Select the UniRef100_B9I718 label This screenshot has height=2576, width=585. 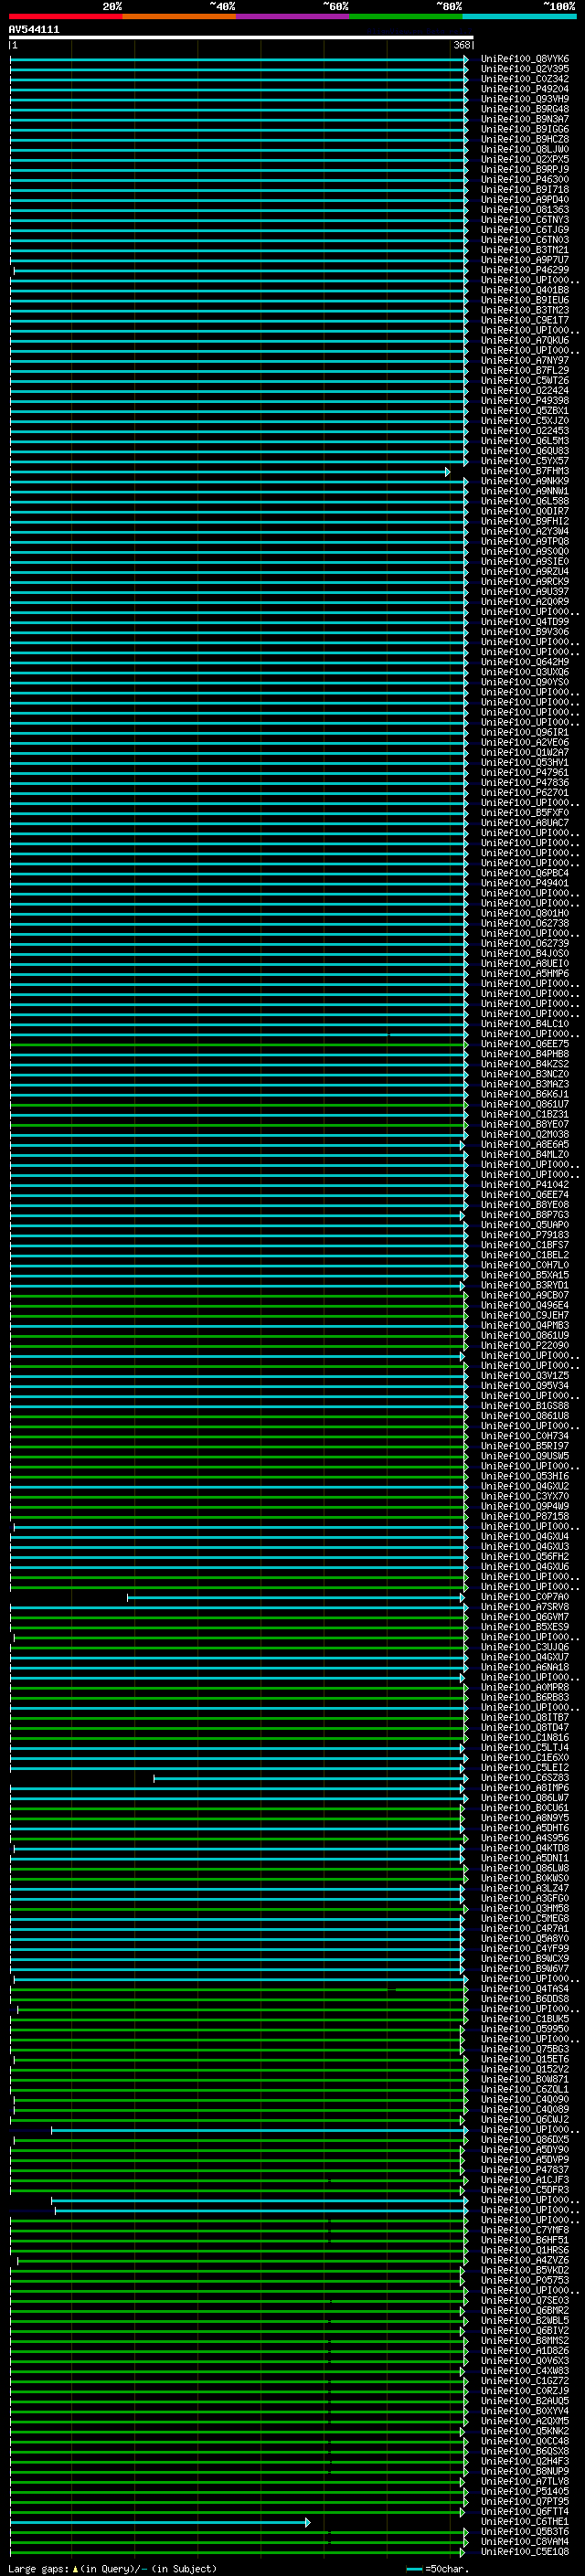(525, 189)
